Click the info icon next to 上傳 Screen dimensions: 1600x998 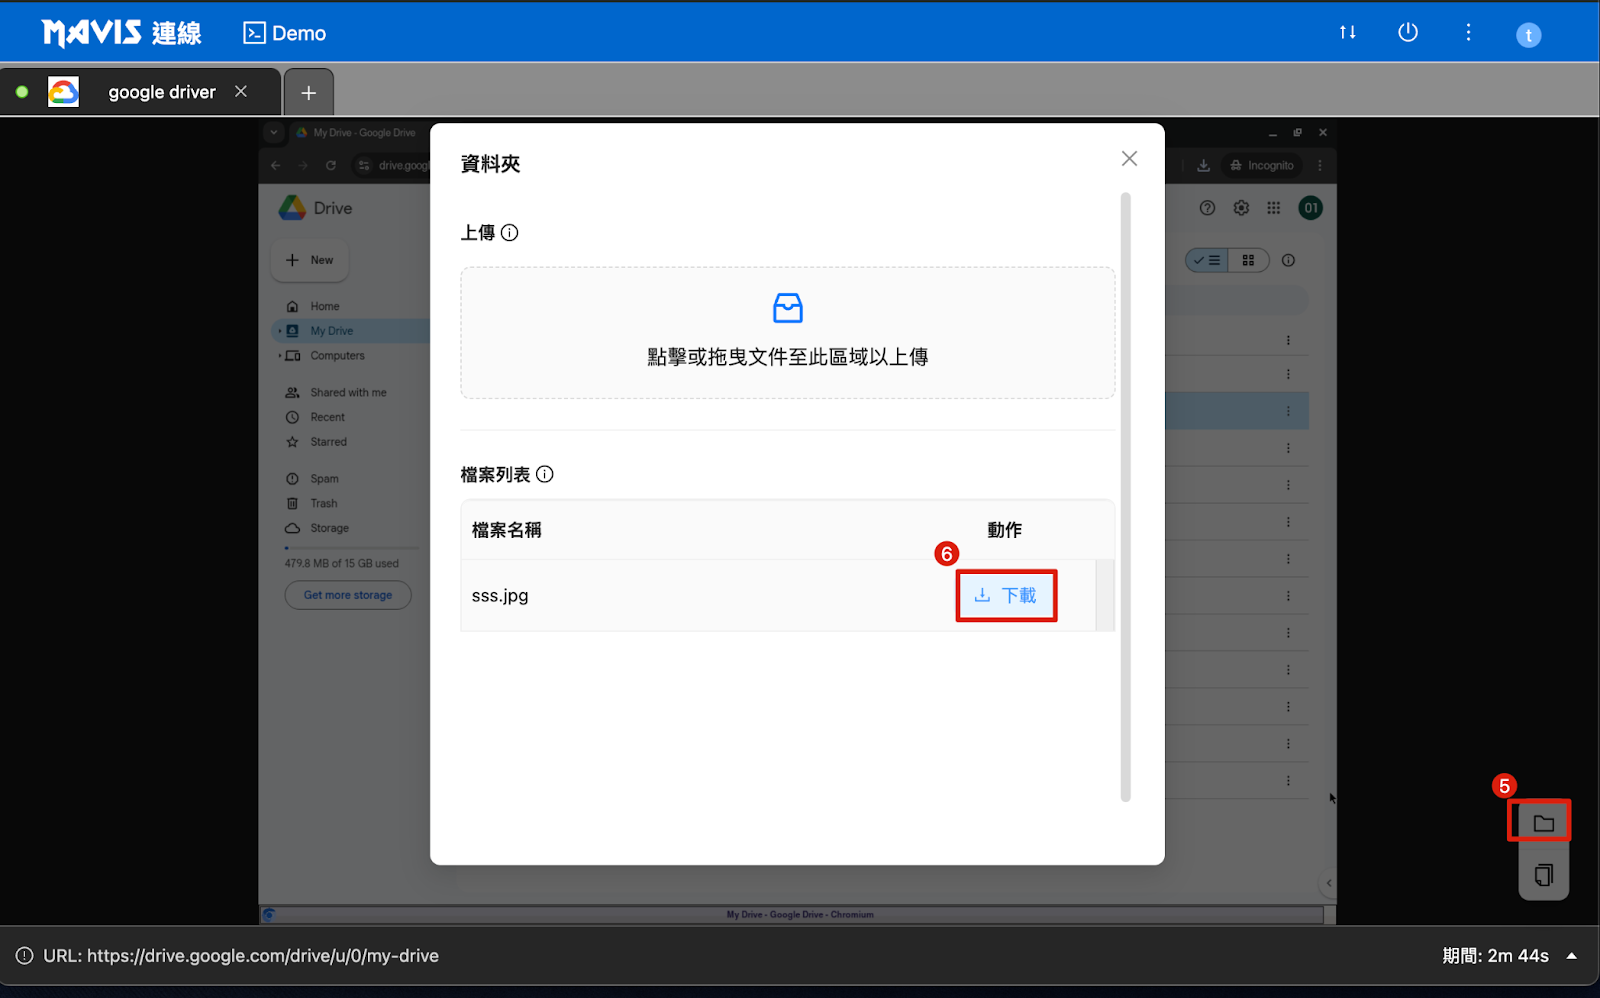coord(510,233)
